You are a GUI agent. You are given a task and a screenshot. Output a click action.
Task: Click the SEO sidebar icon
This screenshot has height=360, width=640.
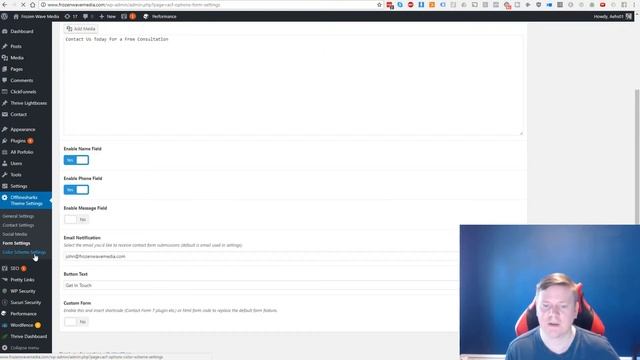point(4,269)
